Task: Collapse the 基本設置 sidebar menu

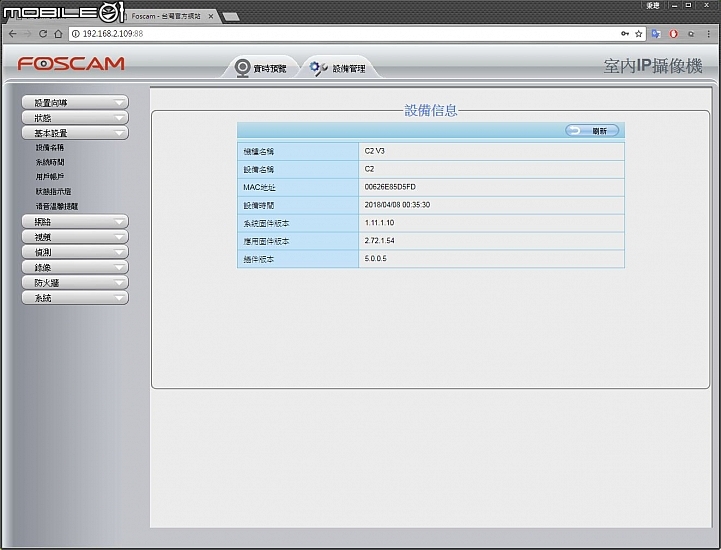Action: (x=75, y=133)
